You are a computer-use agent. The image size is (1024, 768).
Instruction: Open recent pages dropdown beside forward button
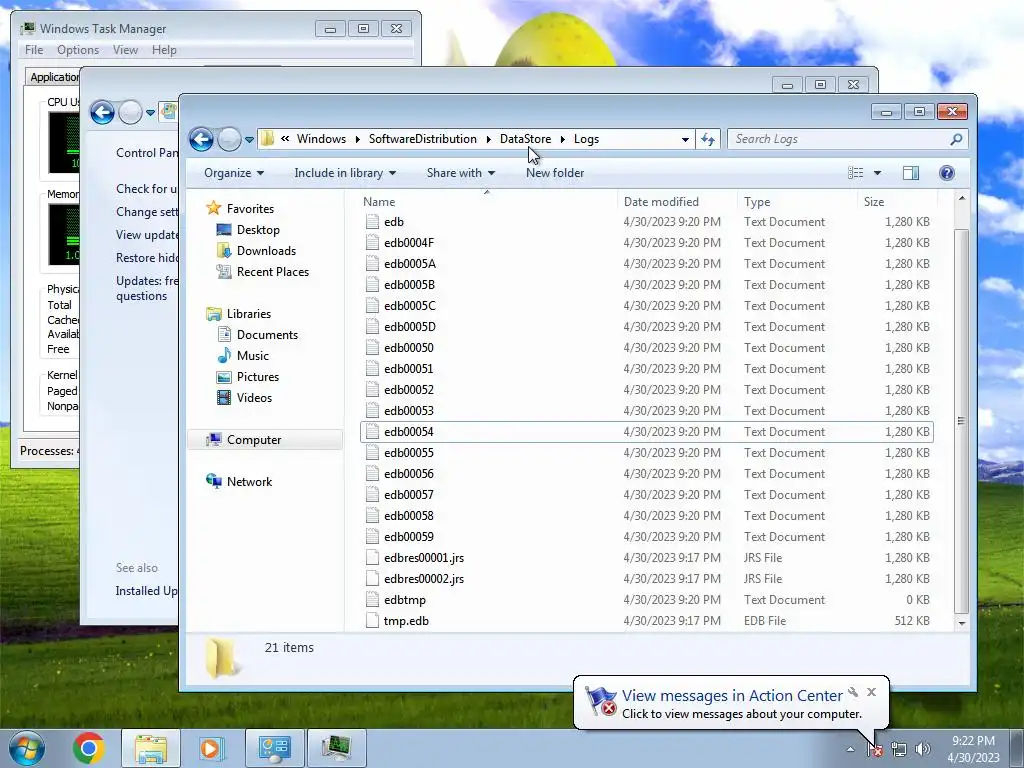[249, 139]
